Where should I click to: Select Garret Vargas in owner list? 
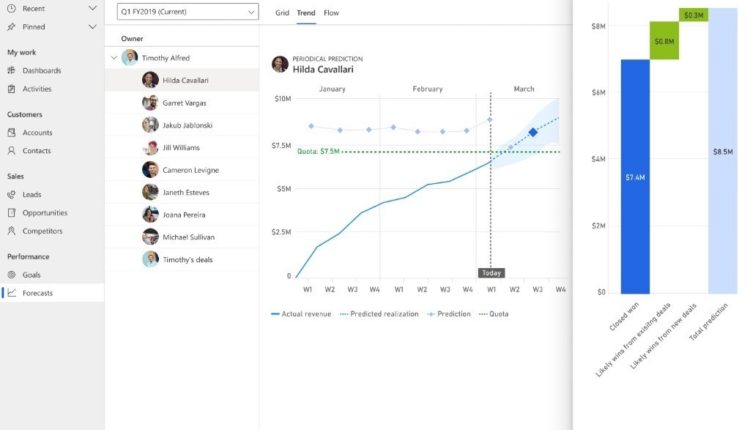pyautogui.click(x=183, y=102)
